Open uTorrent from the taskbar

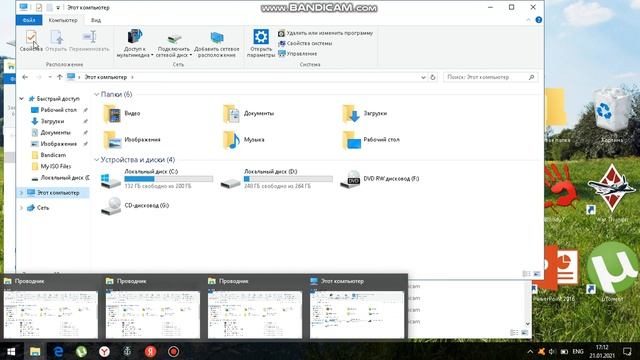[x=81, y=351]
